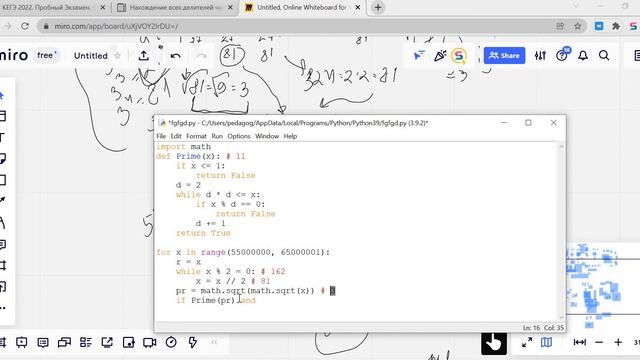Click the code line 'import math'
640x360 pixels.
(x=184, y=147)
